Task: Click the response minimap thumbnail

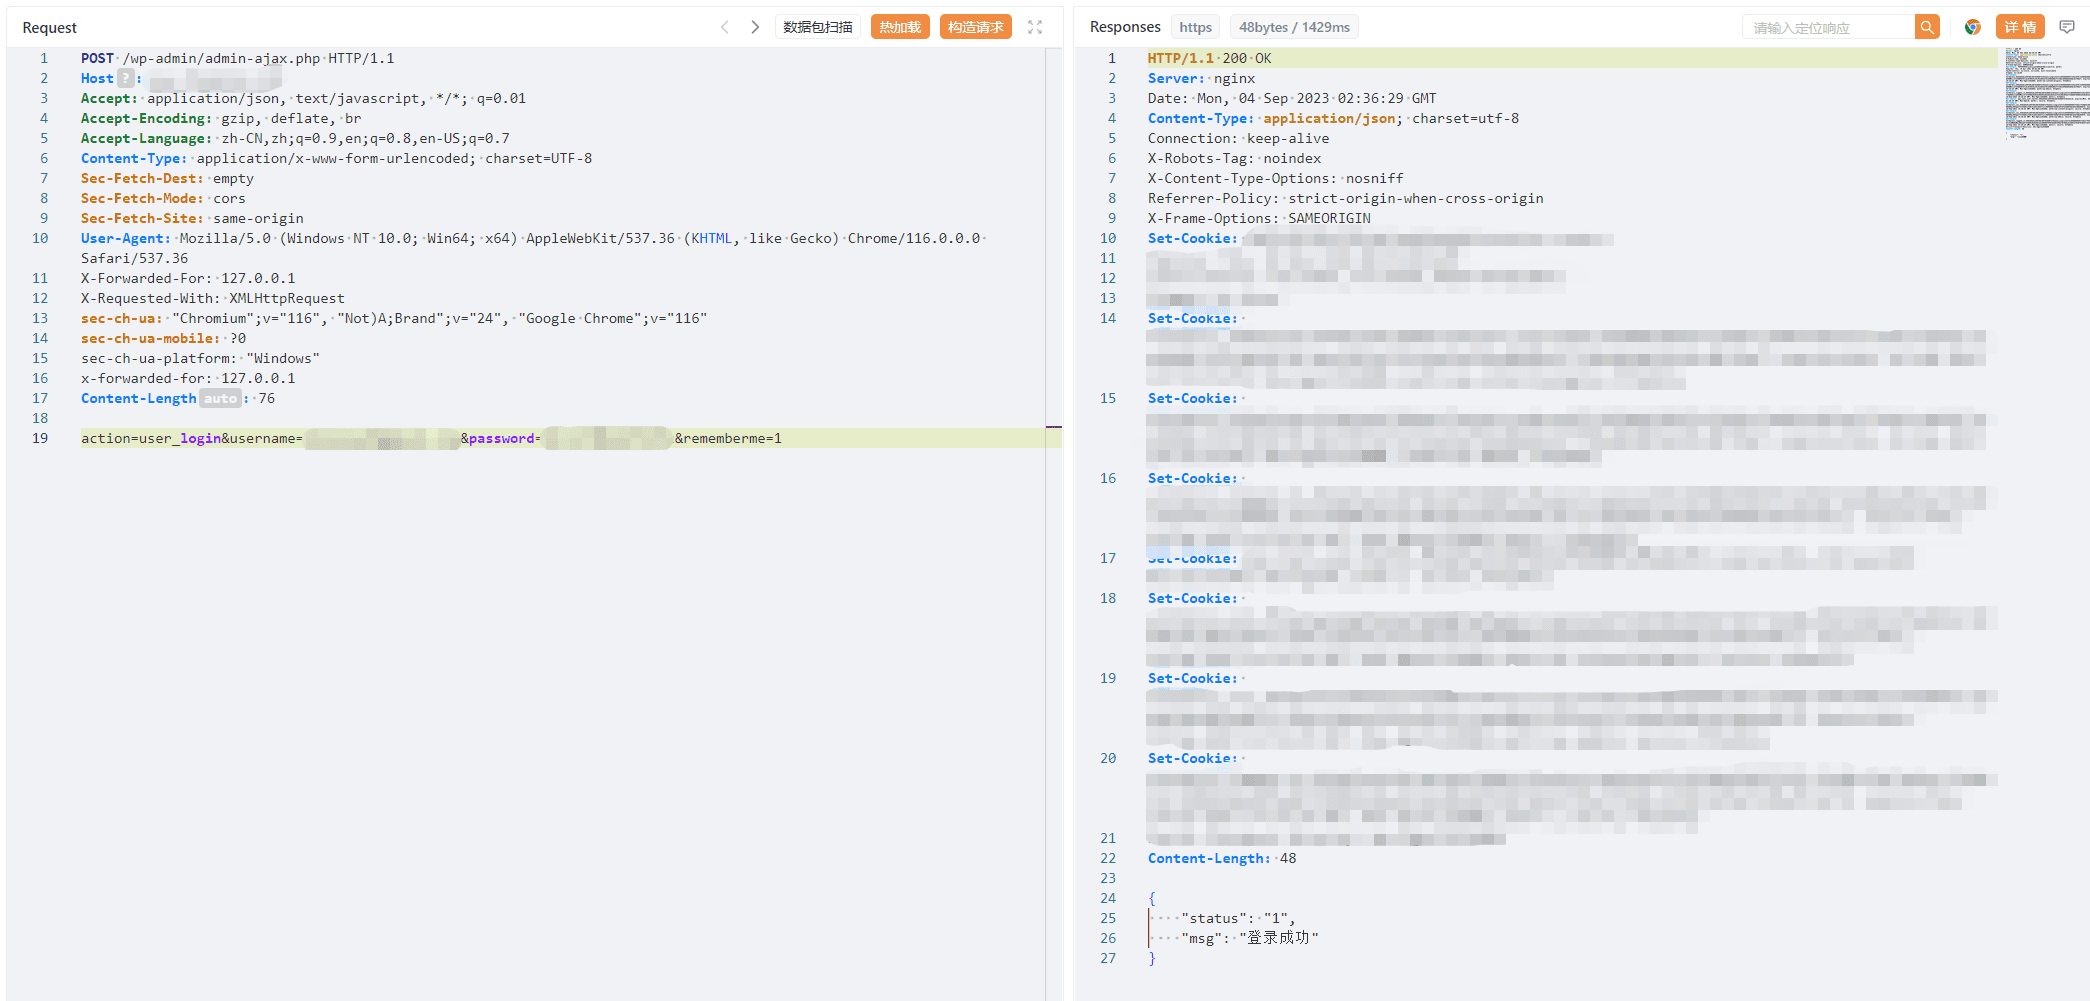Action: point(2046,92)
